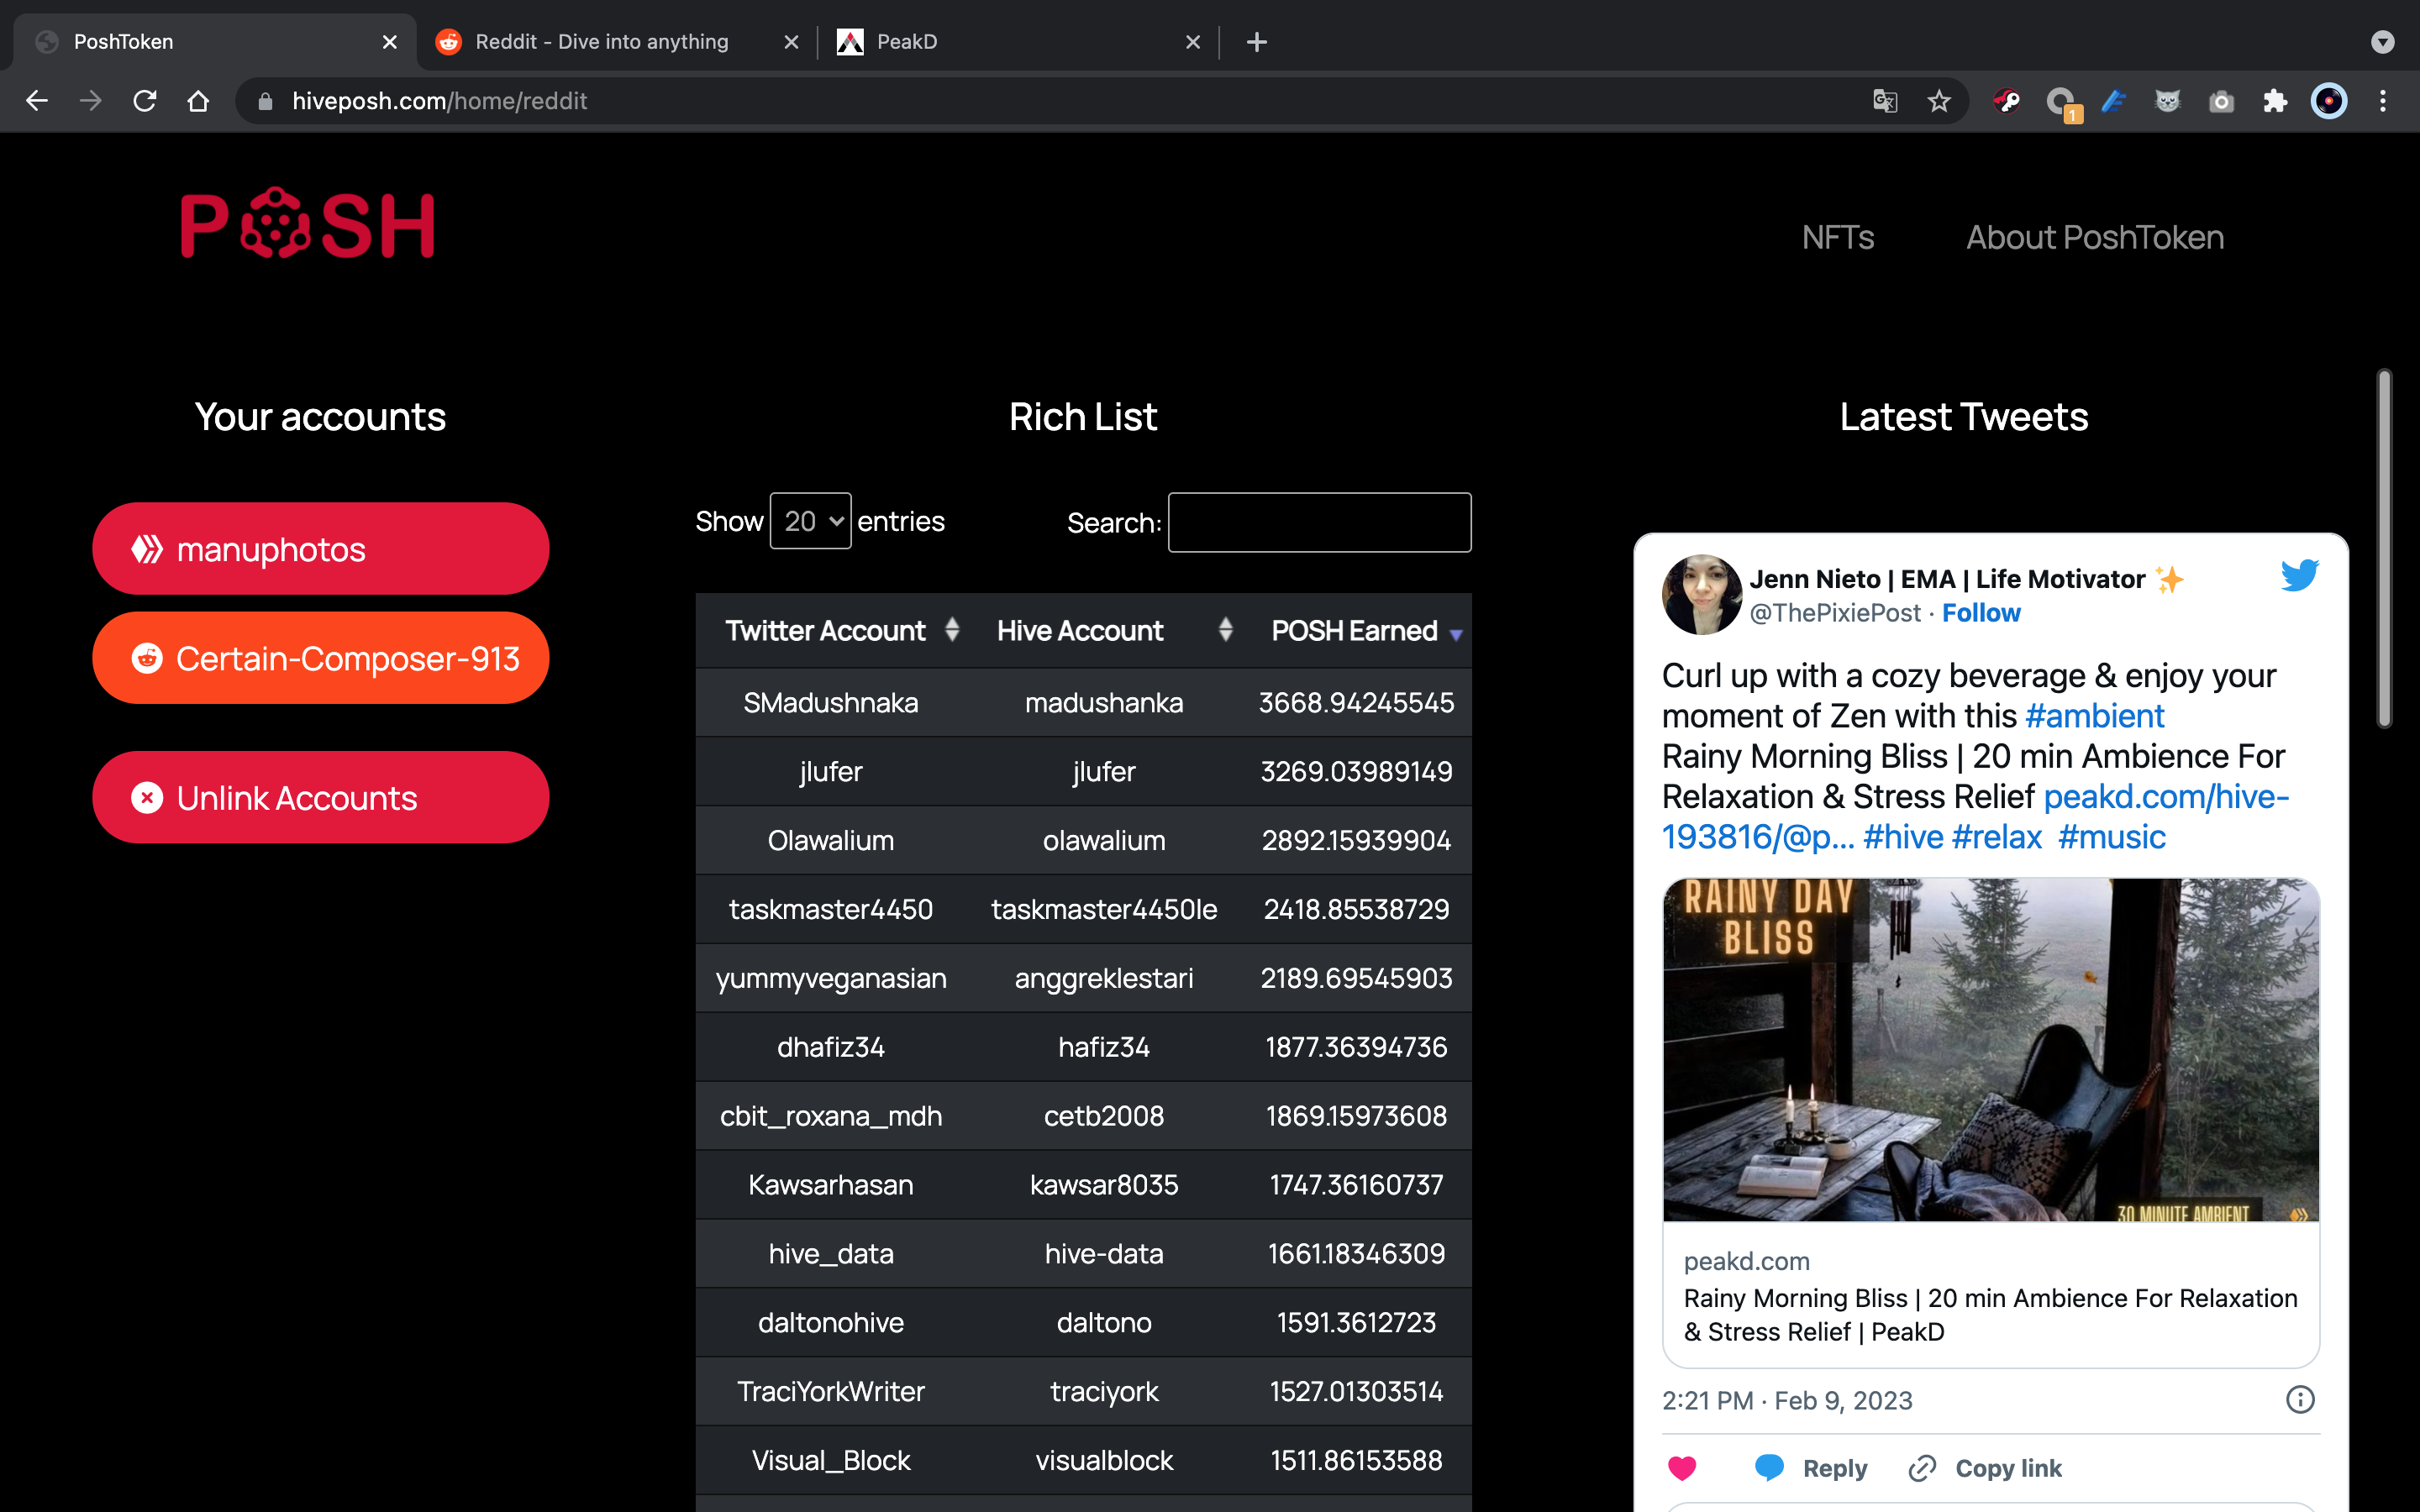The width and height of the screenshot is (2420, 1512).
Task: Click the Certain-Composer-913 Reddit account button
Action: click(x=320, y=658)
